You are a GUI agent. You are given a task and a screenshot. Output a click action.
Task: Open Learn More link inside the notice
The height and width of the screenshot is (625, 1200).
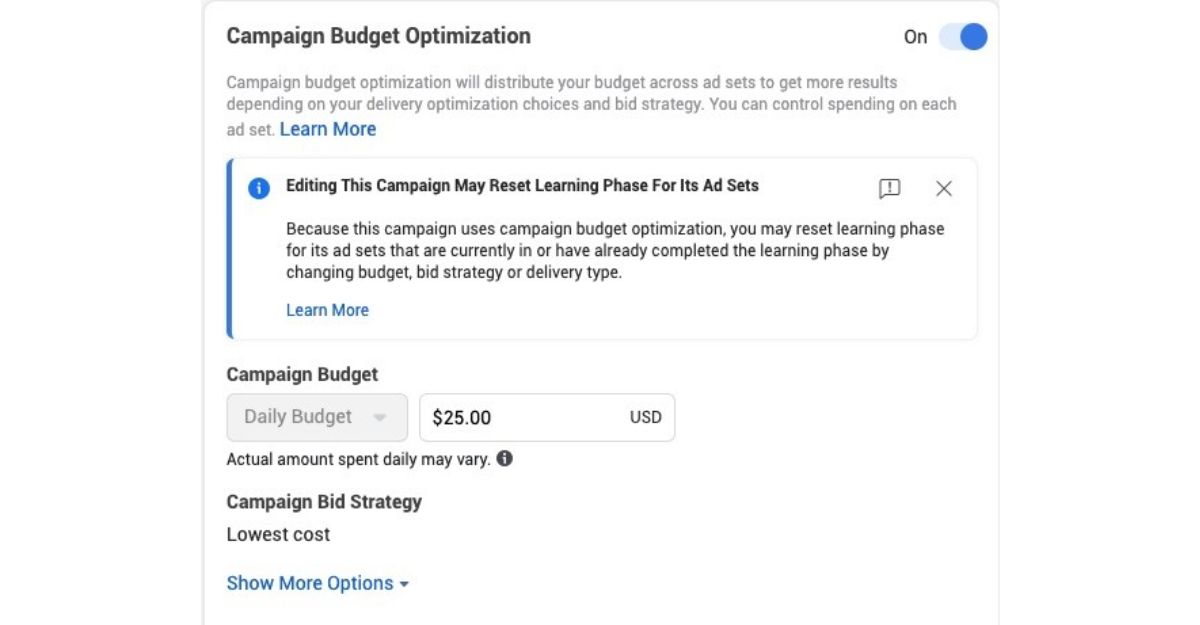[327, 310]
